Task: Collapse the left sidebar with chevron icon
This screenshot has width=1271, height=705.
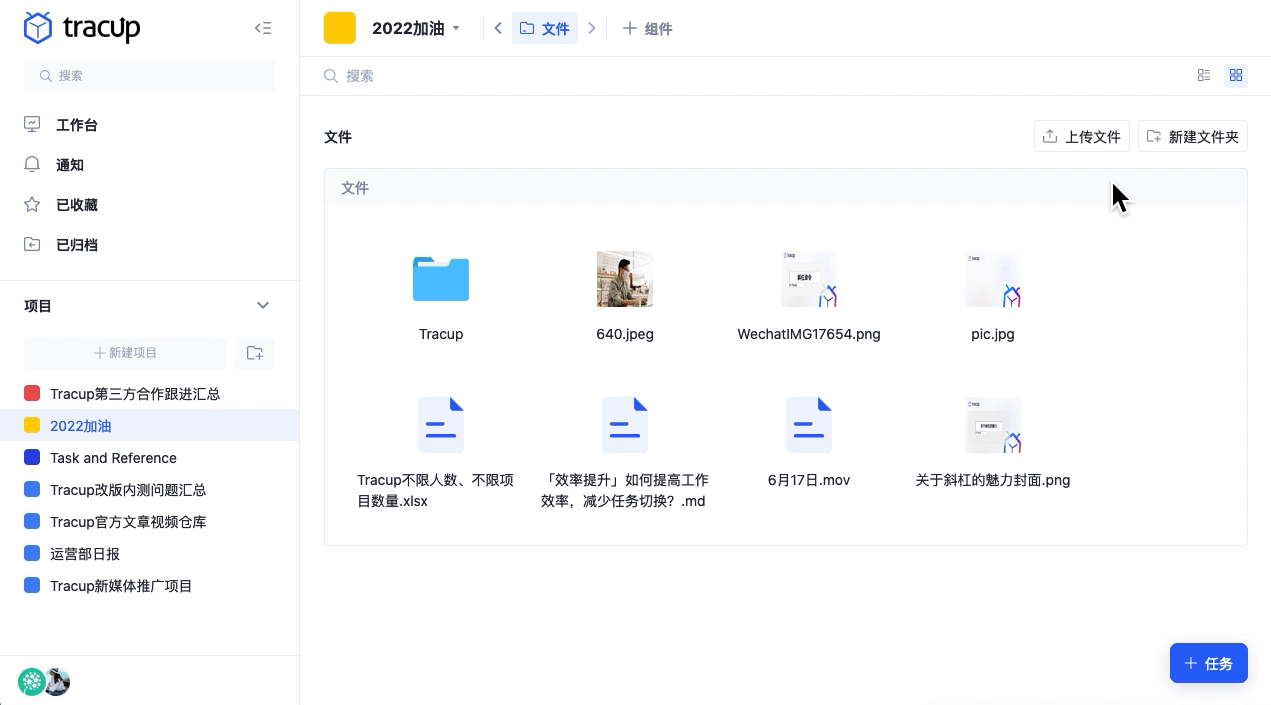Action: point(263,28)
